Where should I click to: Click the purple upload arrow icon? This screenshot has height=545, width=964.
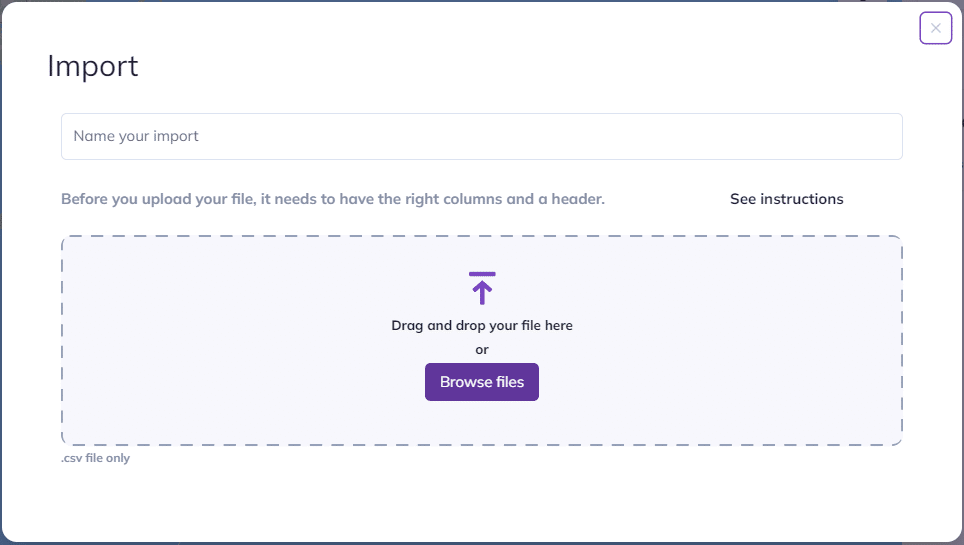482,288
